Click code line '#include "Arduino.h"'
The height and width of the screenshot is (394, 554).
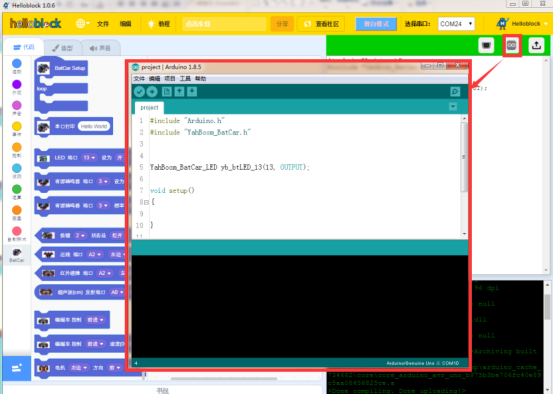tap(187, 120)
